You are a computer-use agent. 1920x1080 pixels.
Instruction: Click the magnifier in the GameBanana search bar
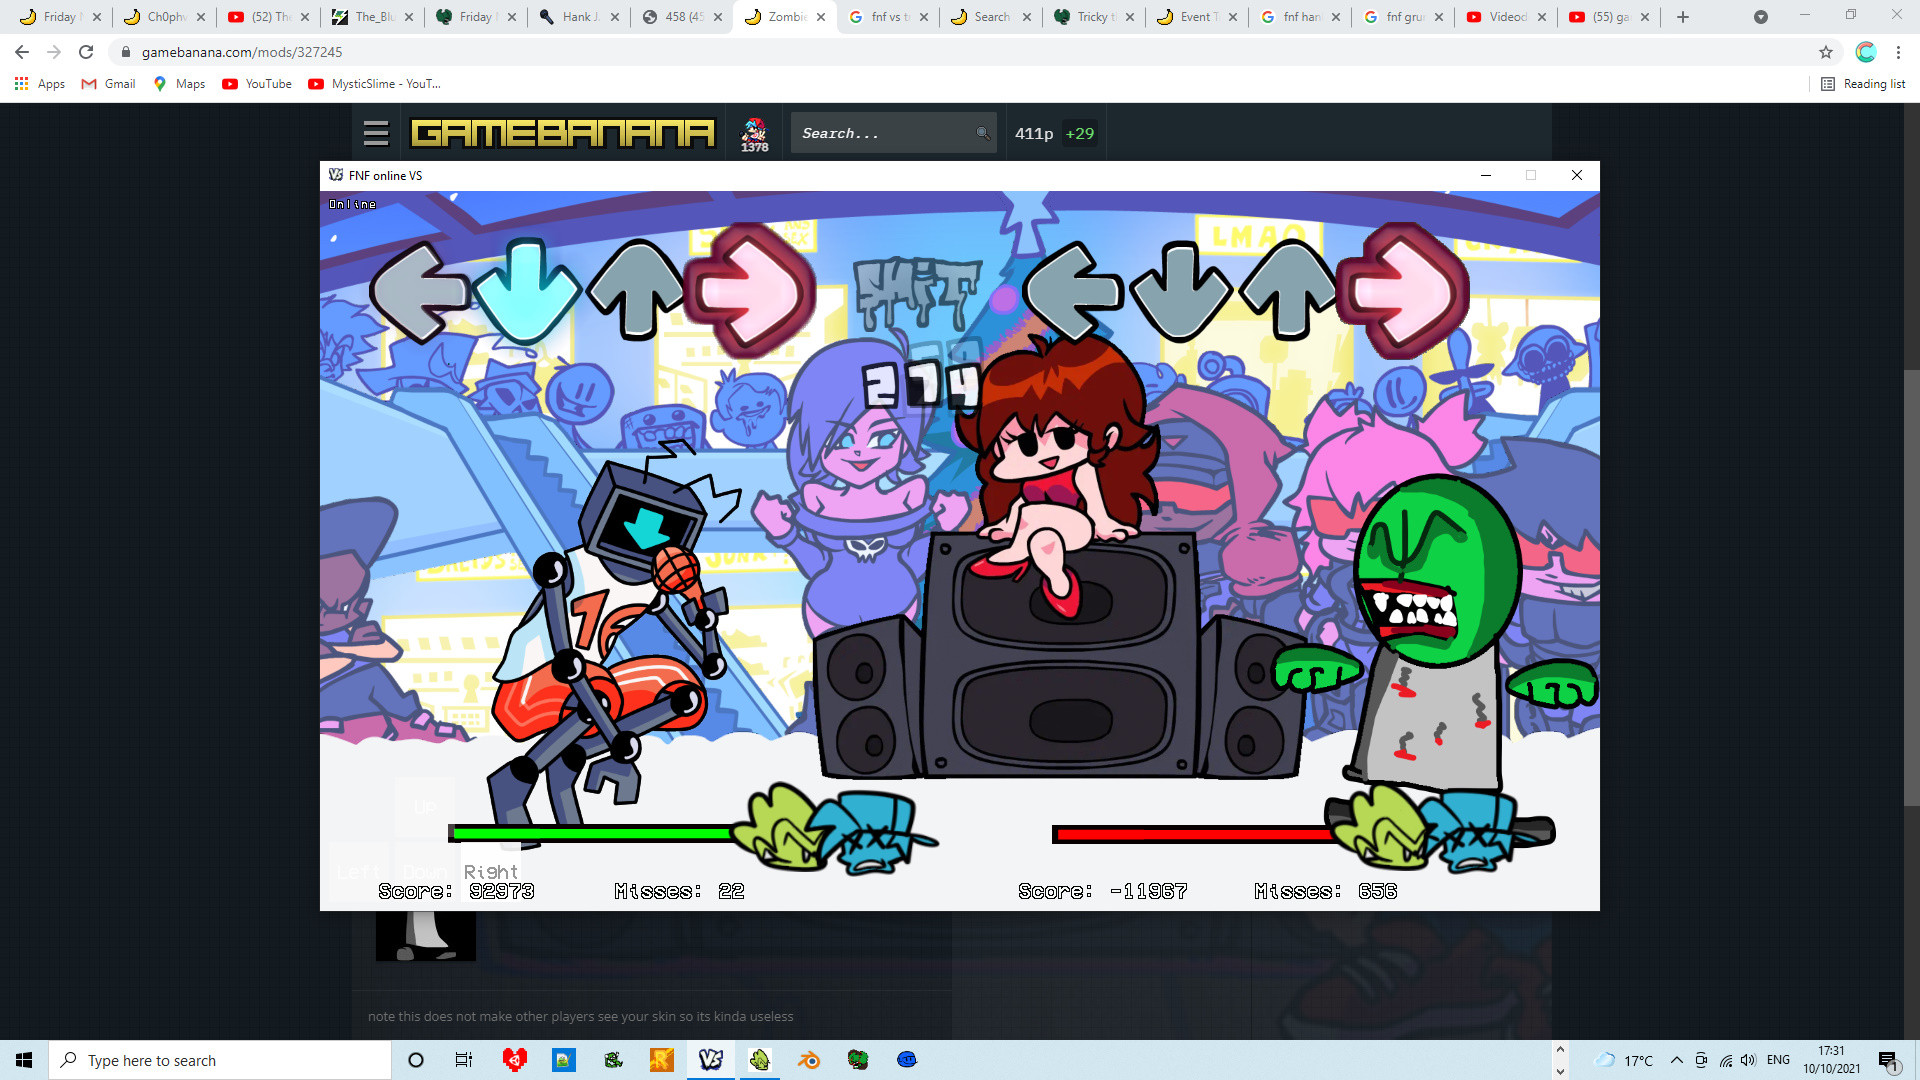point(981,132)
